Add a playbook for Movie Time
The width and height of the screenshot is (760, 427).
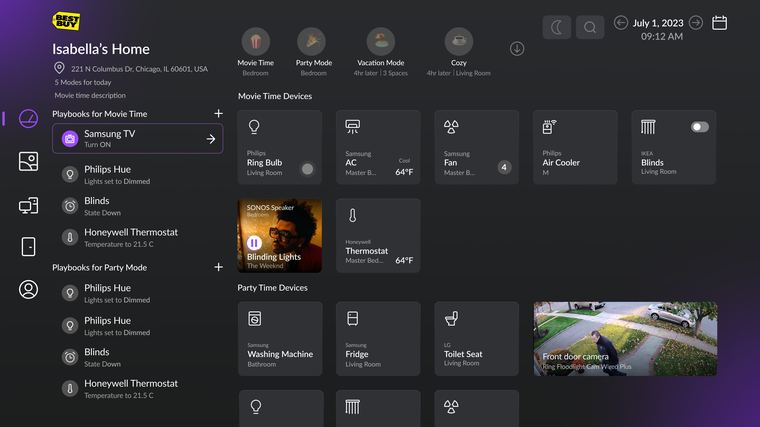[219, 113]
